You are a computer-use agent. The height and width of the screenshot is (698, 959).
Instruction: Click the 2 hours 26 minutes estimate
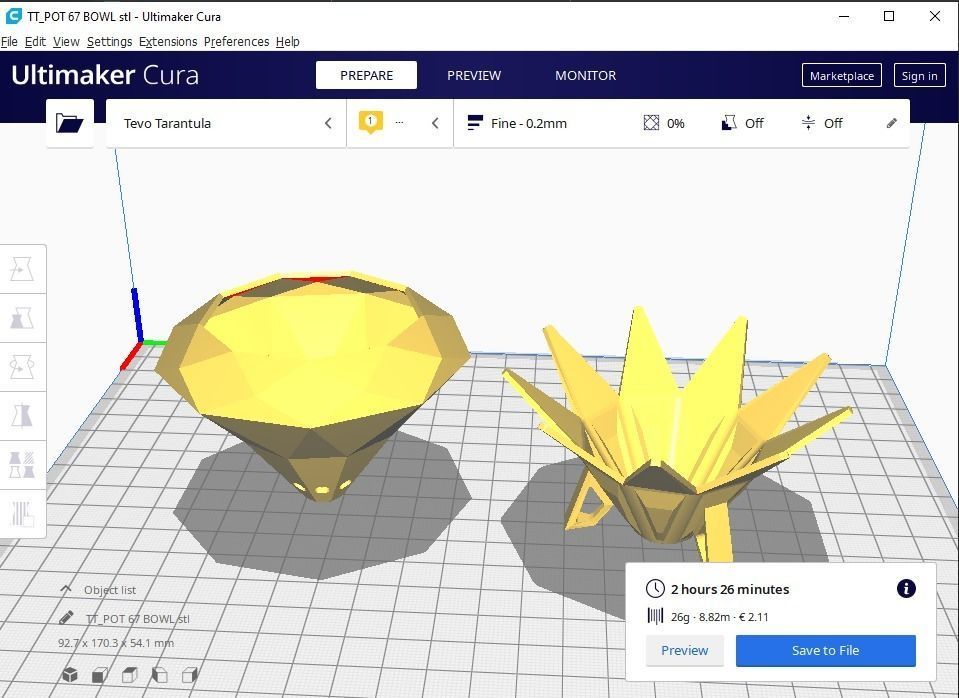[730, 589]
